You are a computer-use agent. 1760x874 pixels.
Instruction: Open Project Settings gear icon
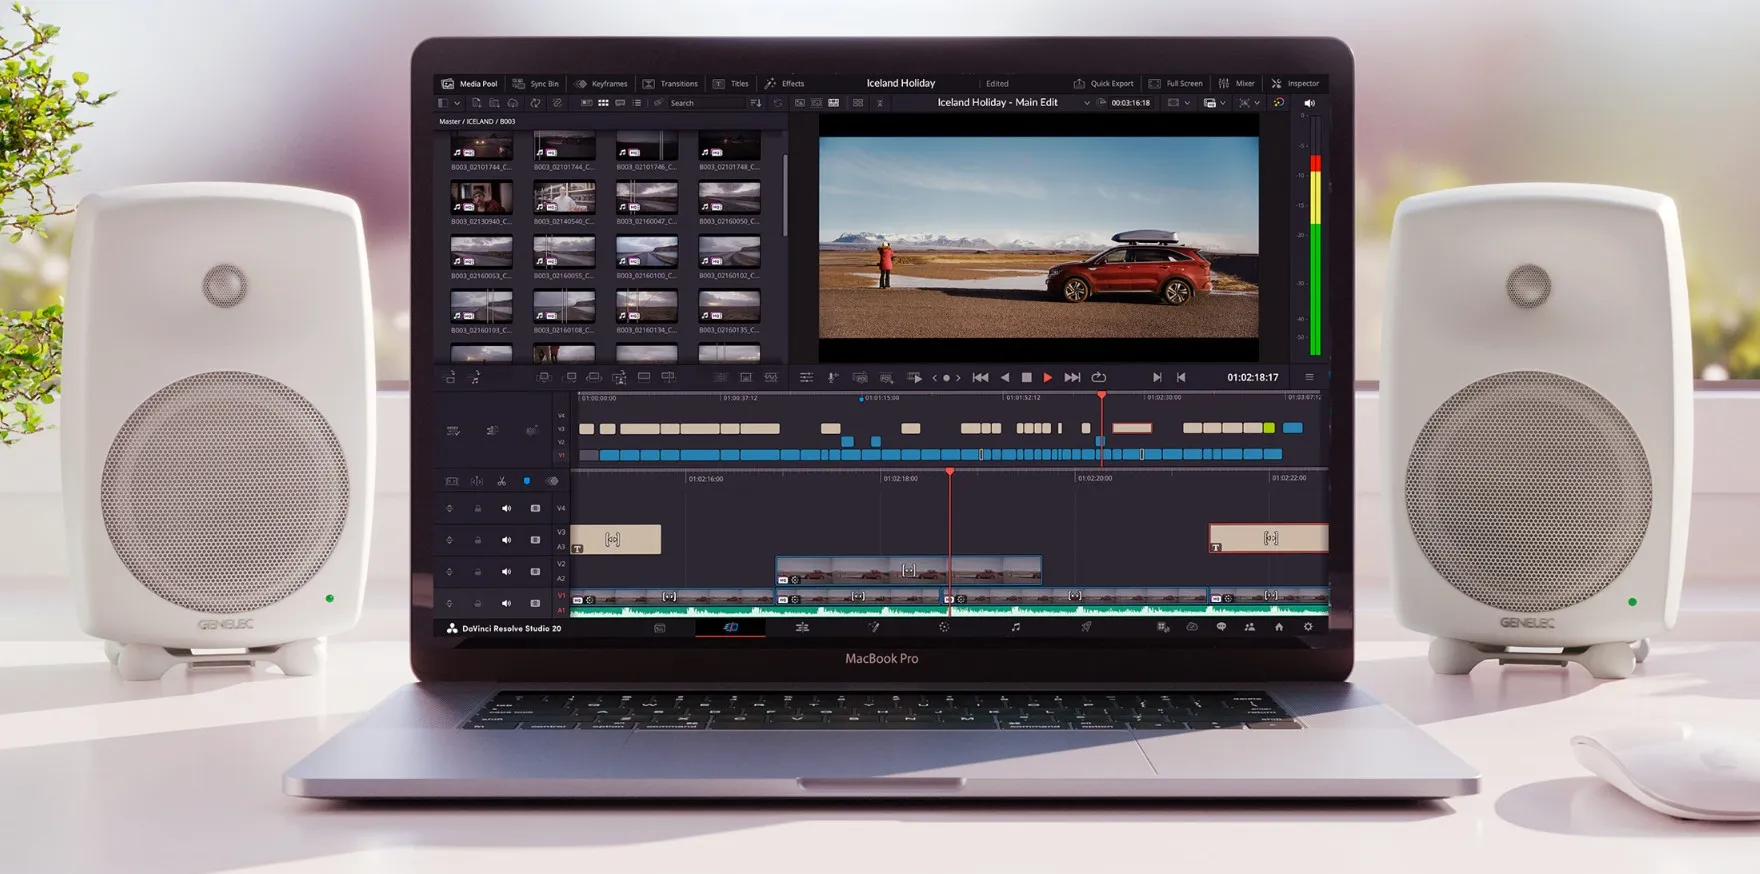[x=1307, y=627]
